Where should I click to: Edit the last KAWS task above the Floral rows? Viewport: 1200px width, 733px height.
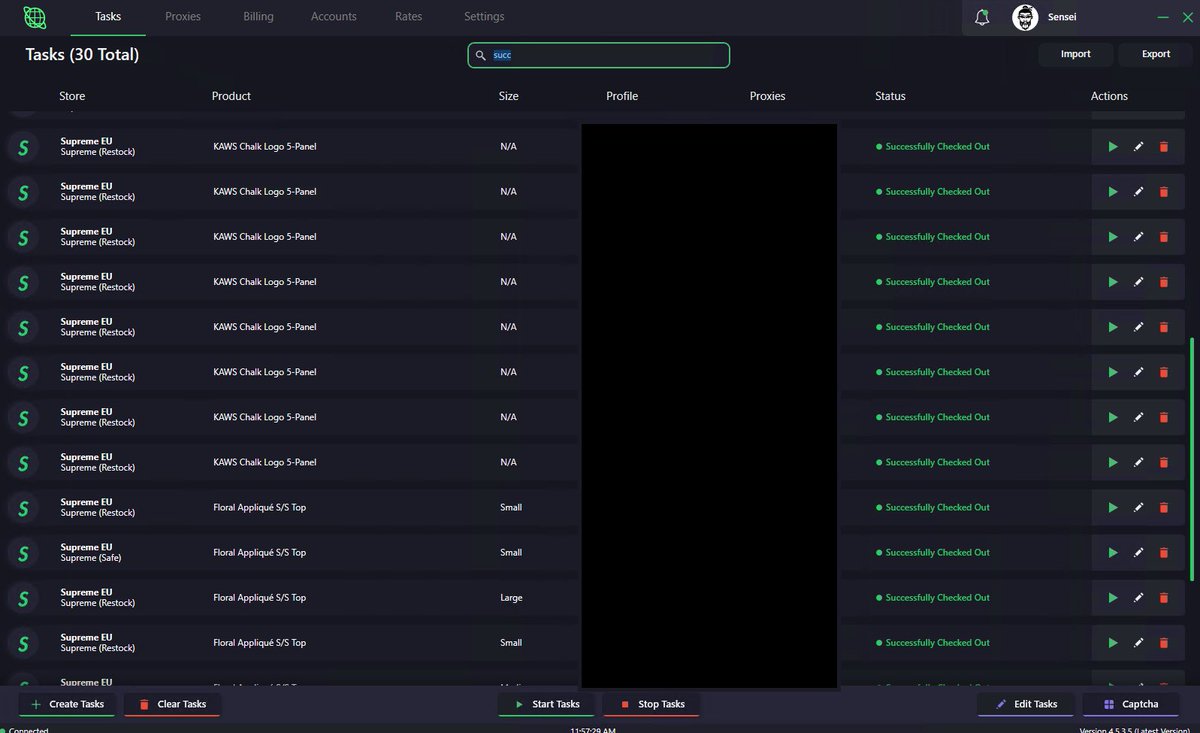(x=1138, y=462)
